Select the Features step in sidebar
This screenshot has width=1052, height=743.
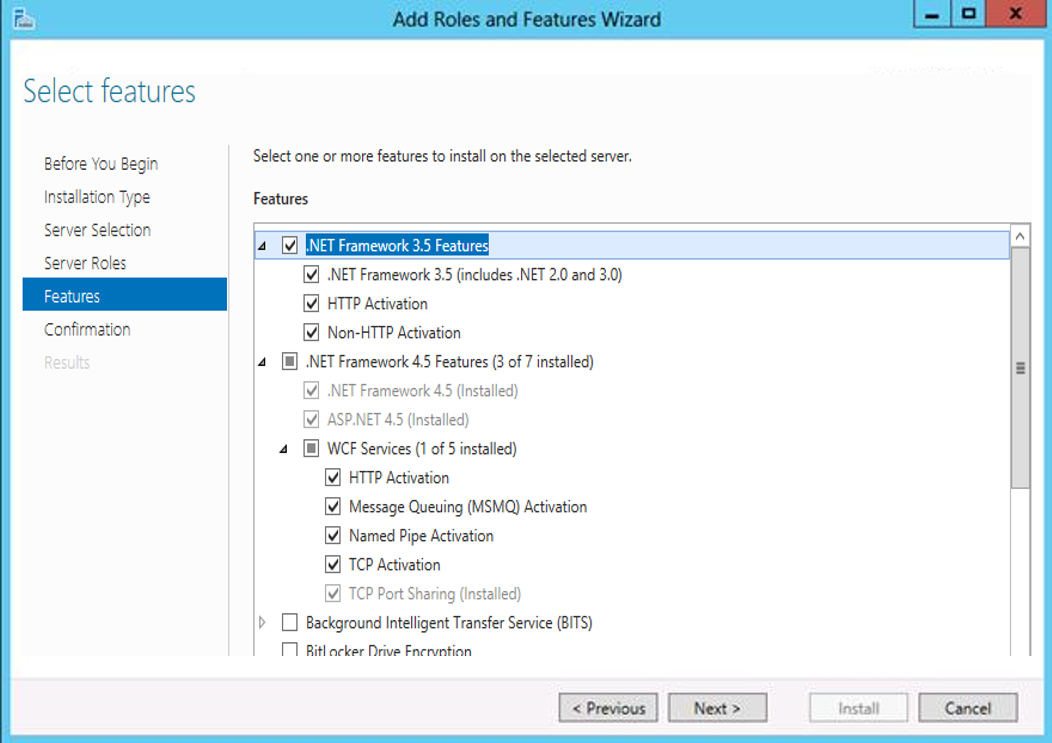tap(125, 295)
